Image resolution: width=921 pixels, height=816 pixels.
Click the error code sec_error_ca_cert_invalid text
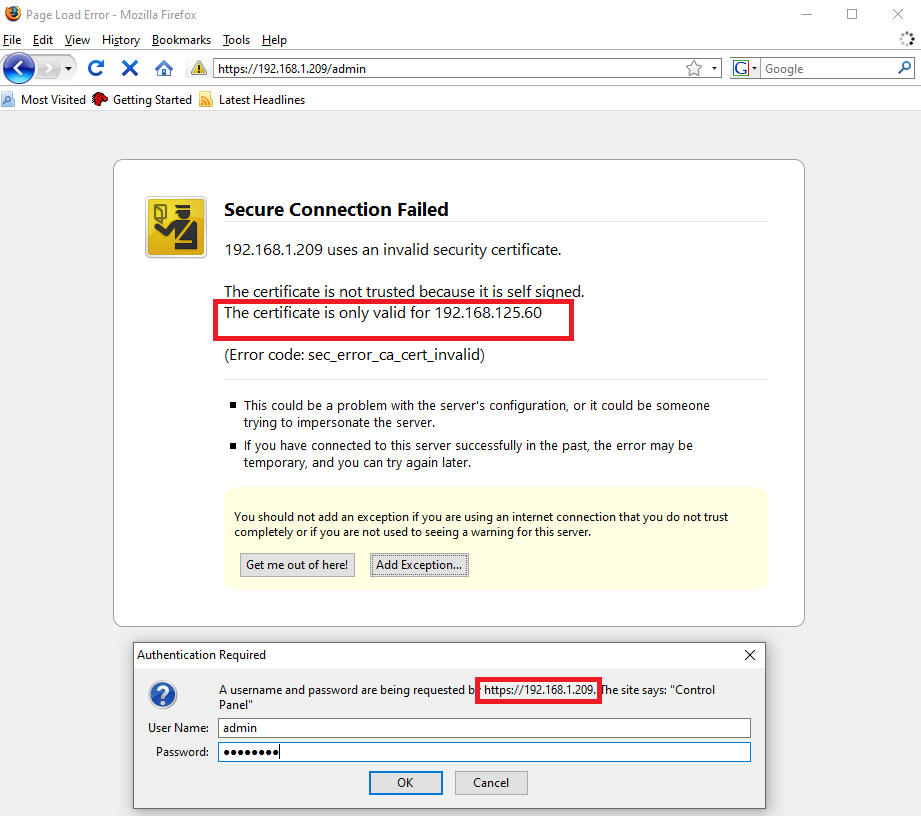point(354,355)
